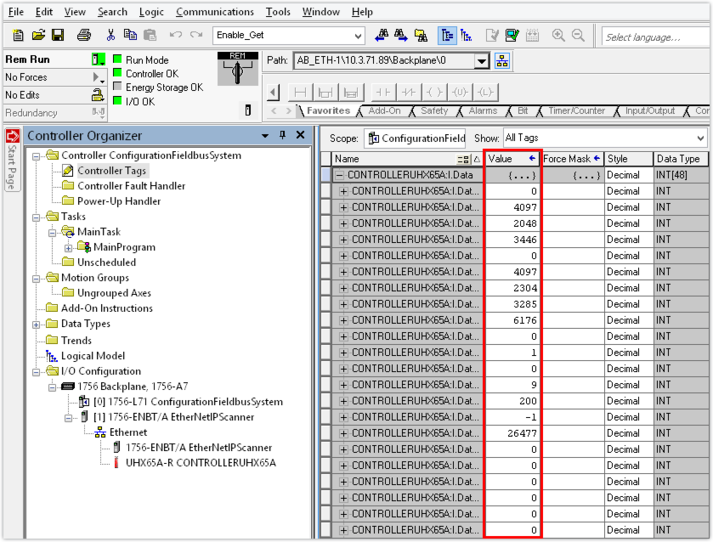Open the RSWho network browse icon

pos(502,60)
